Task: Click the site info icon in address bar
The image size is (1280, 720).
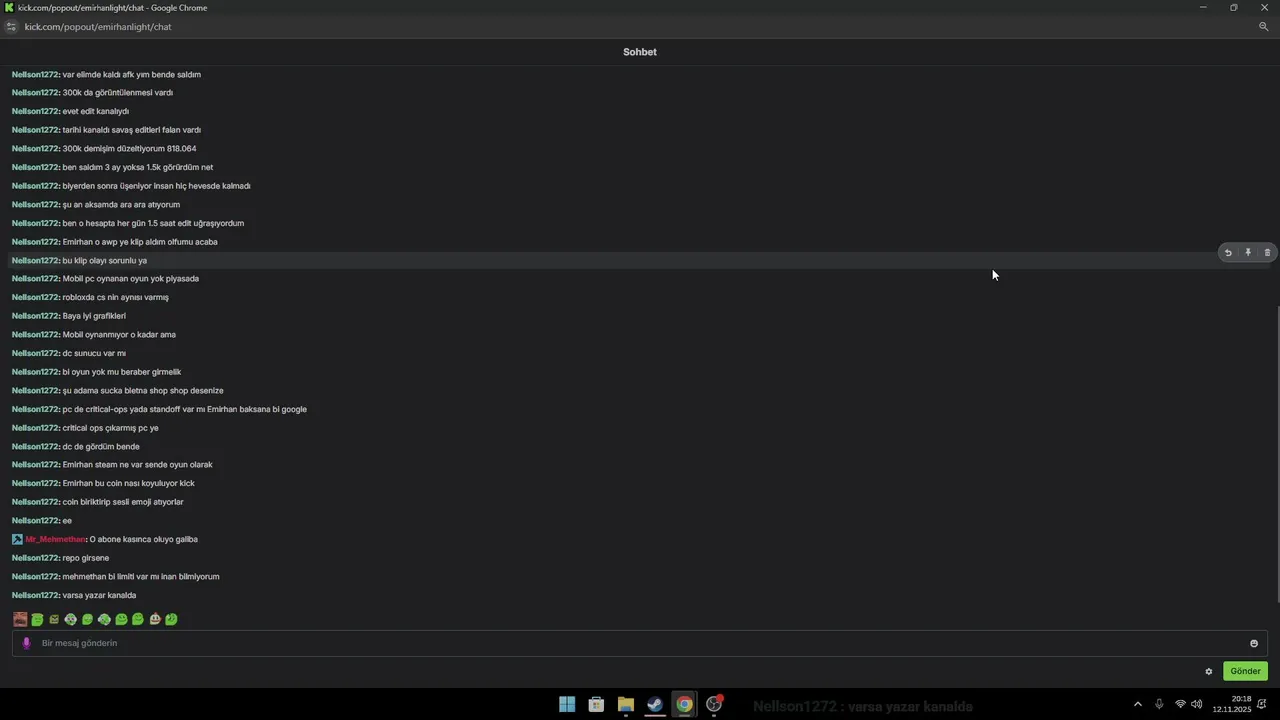Action: [11, 27]
